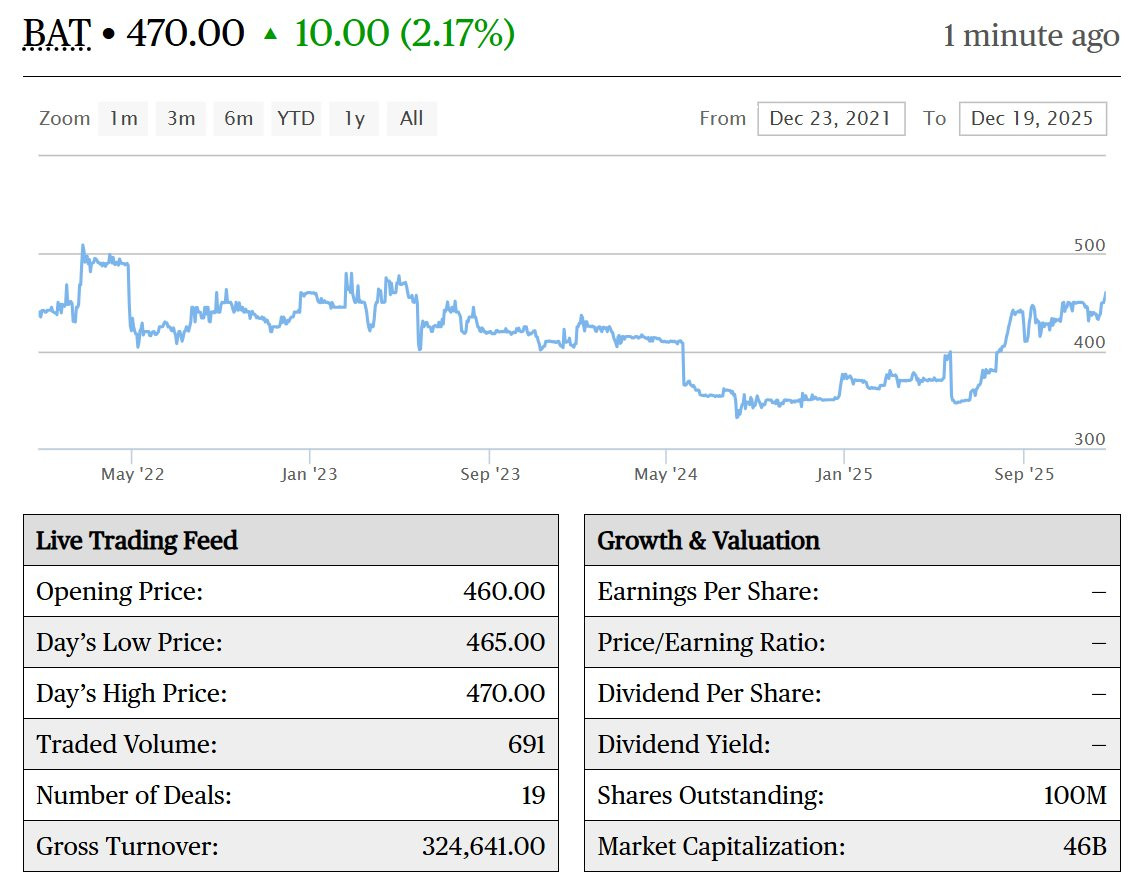Click the Market Capitalization row

click(x=851, y=847)
